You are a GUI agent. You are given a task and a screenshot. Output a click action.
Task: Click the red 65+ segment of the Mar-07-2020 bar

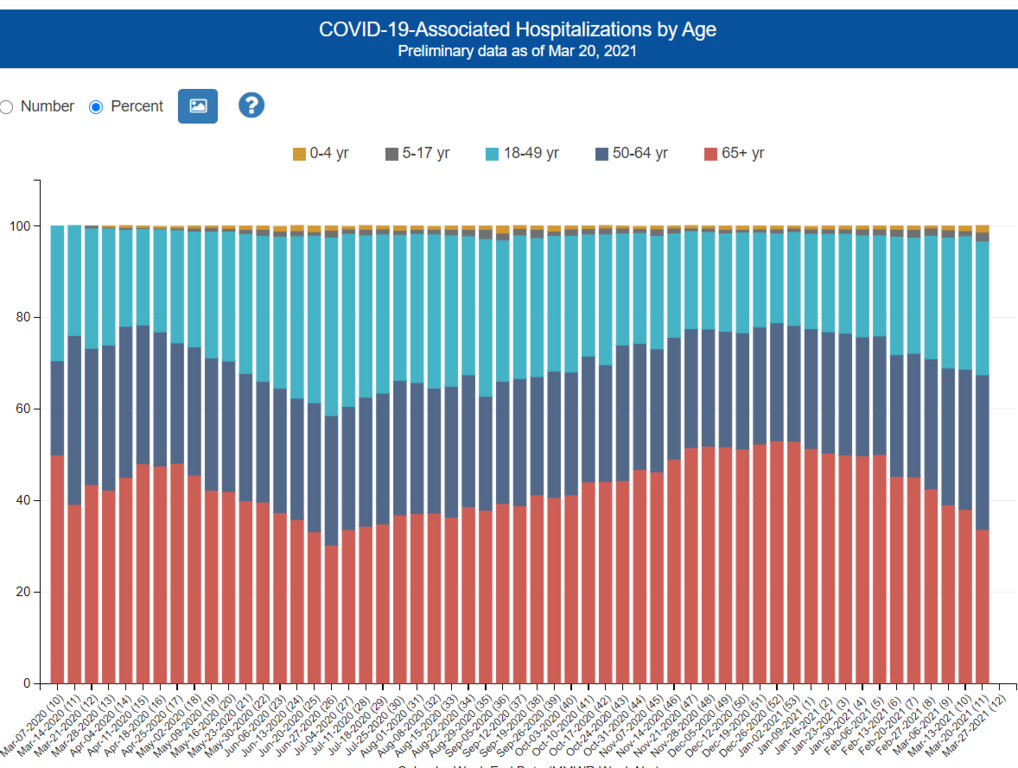pos(57,570)
